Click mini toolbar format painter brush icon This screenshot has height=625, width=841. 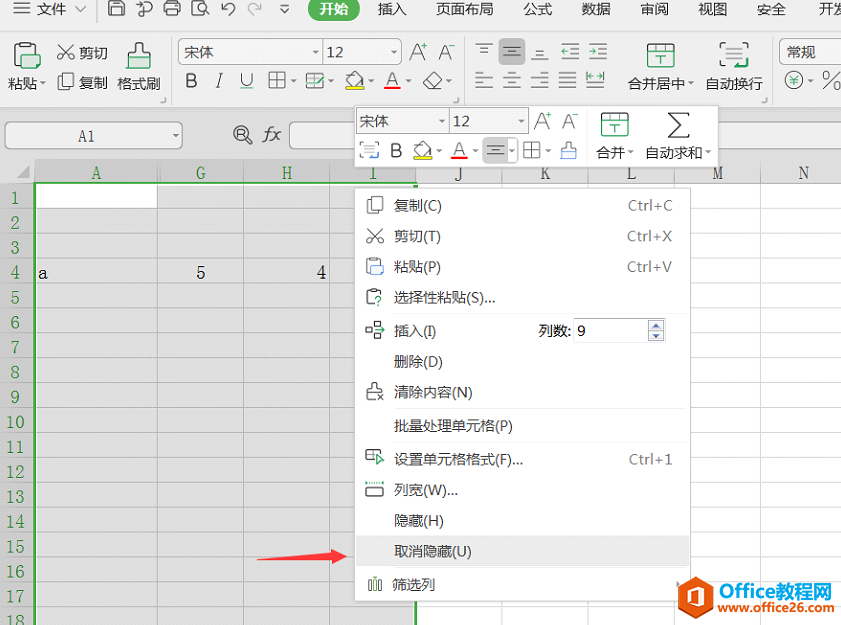tap(569, 150)
